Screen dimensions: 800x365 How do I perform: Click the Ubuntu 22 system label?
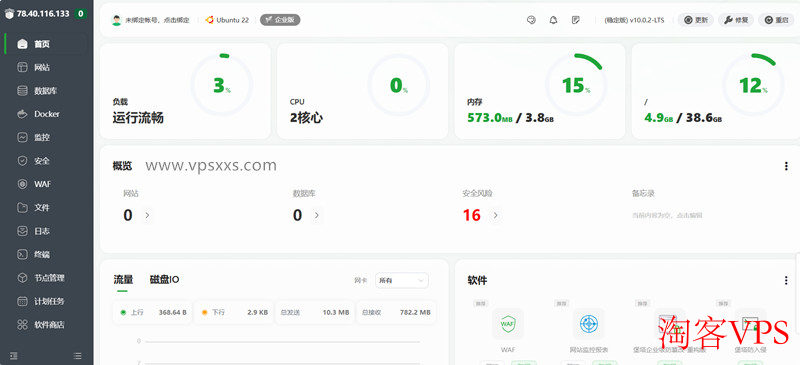click(233, 20)
